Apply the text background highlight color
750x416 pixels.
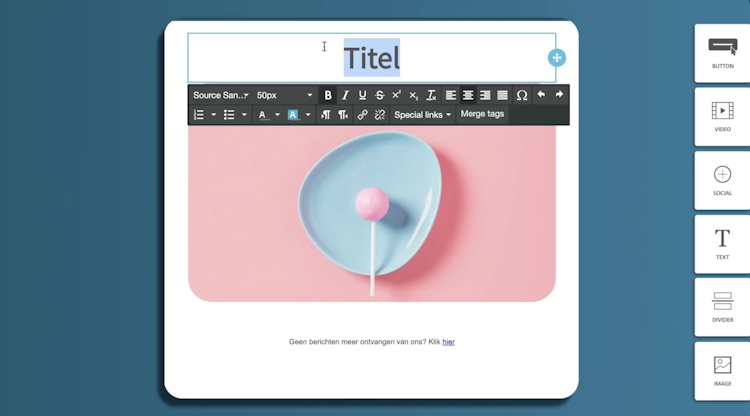(293, 115)
